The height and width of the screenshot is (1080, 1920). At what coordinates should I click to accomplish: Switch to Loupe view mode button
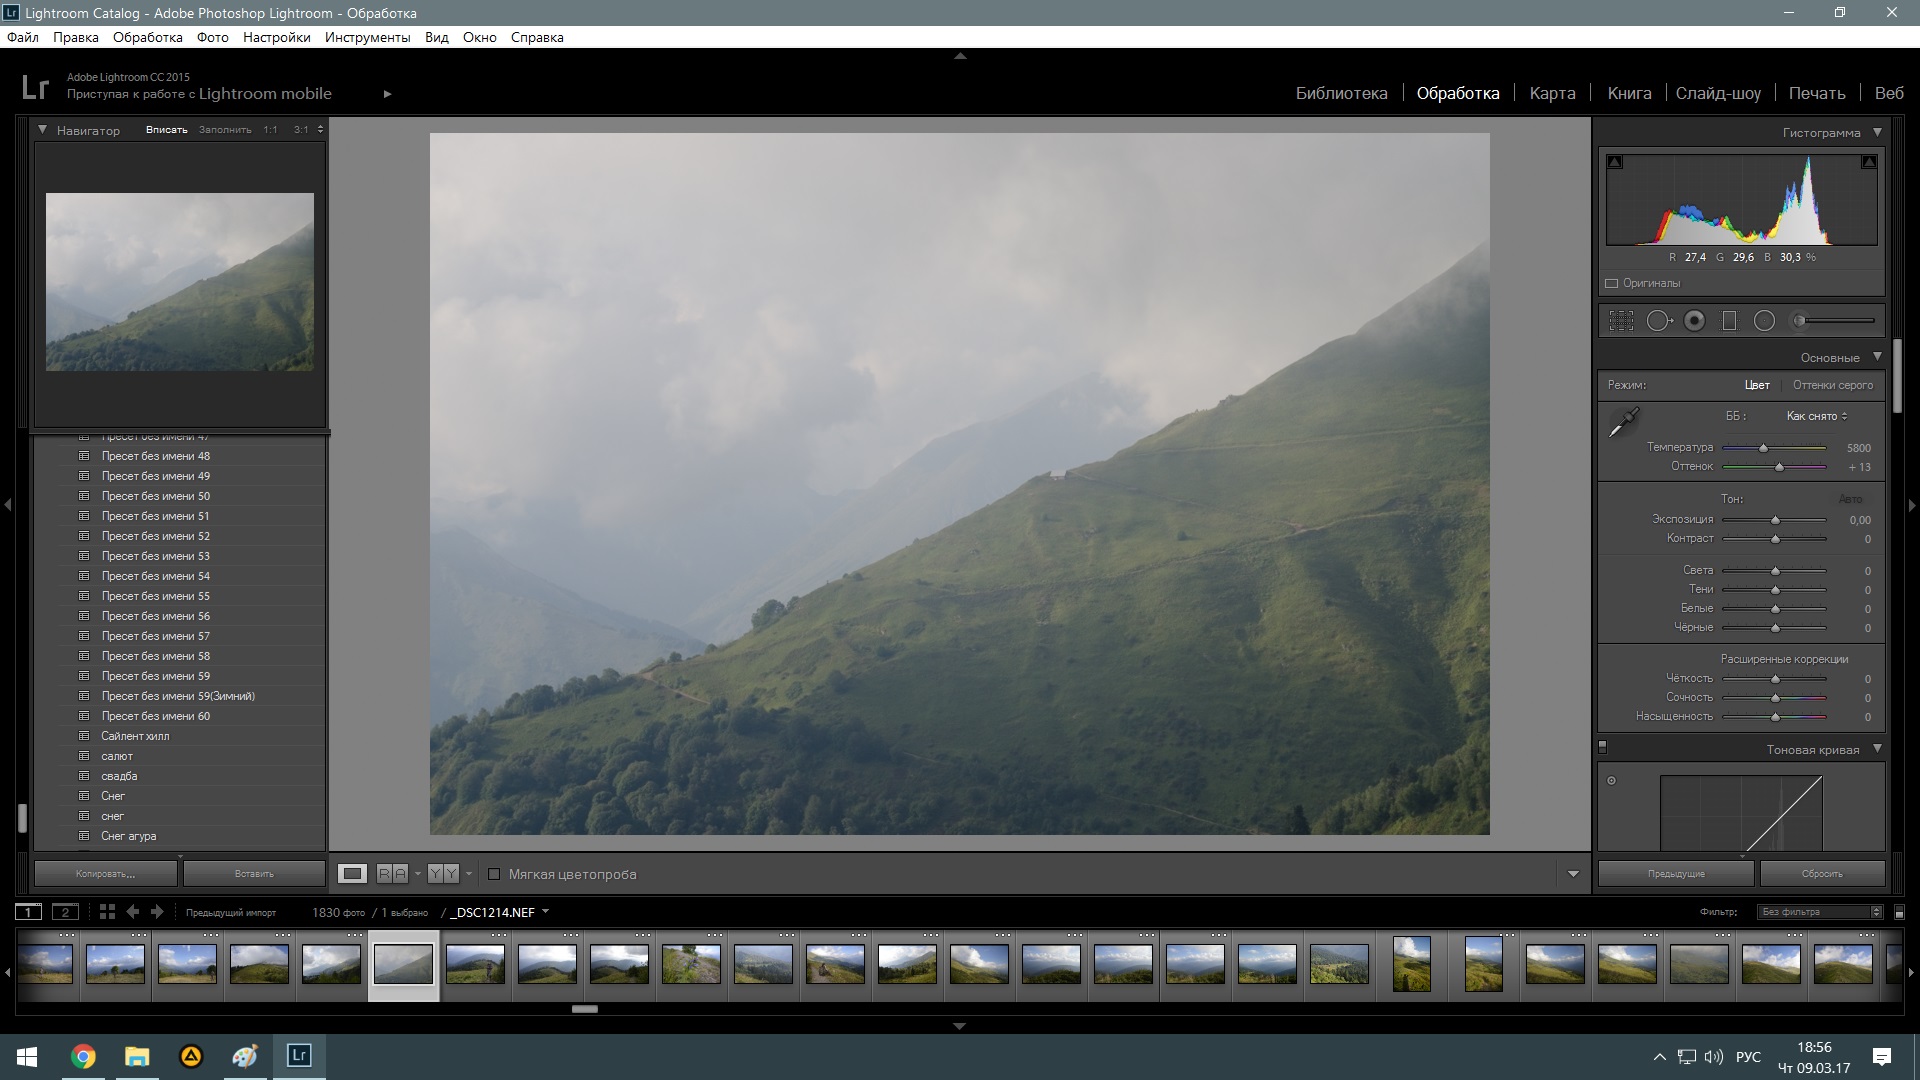point(352,874)
